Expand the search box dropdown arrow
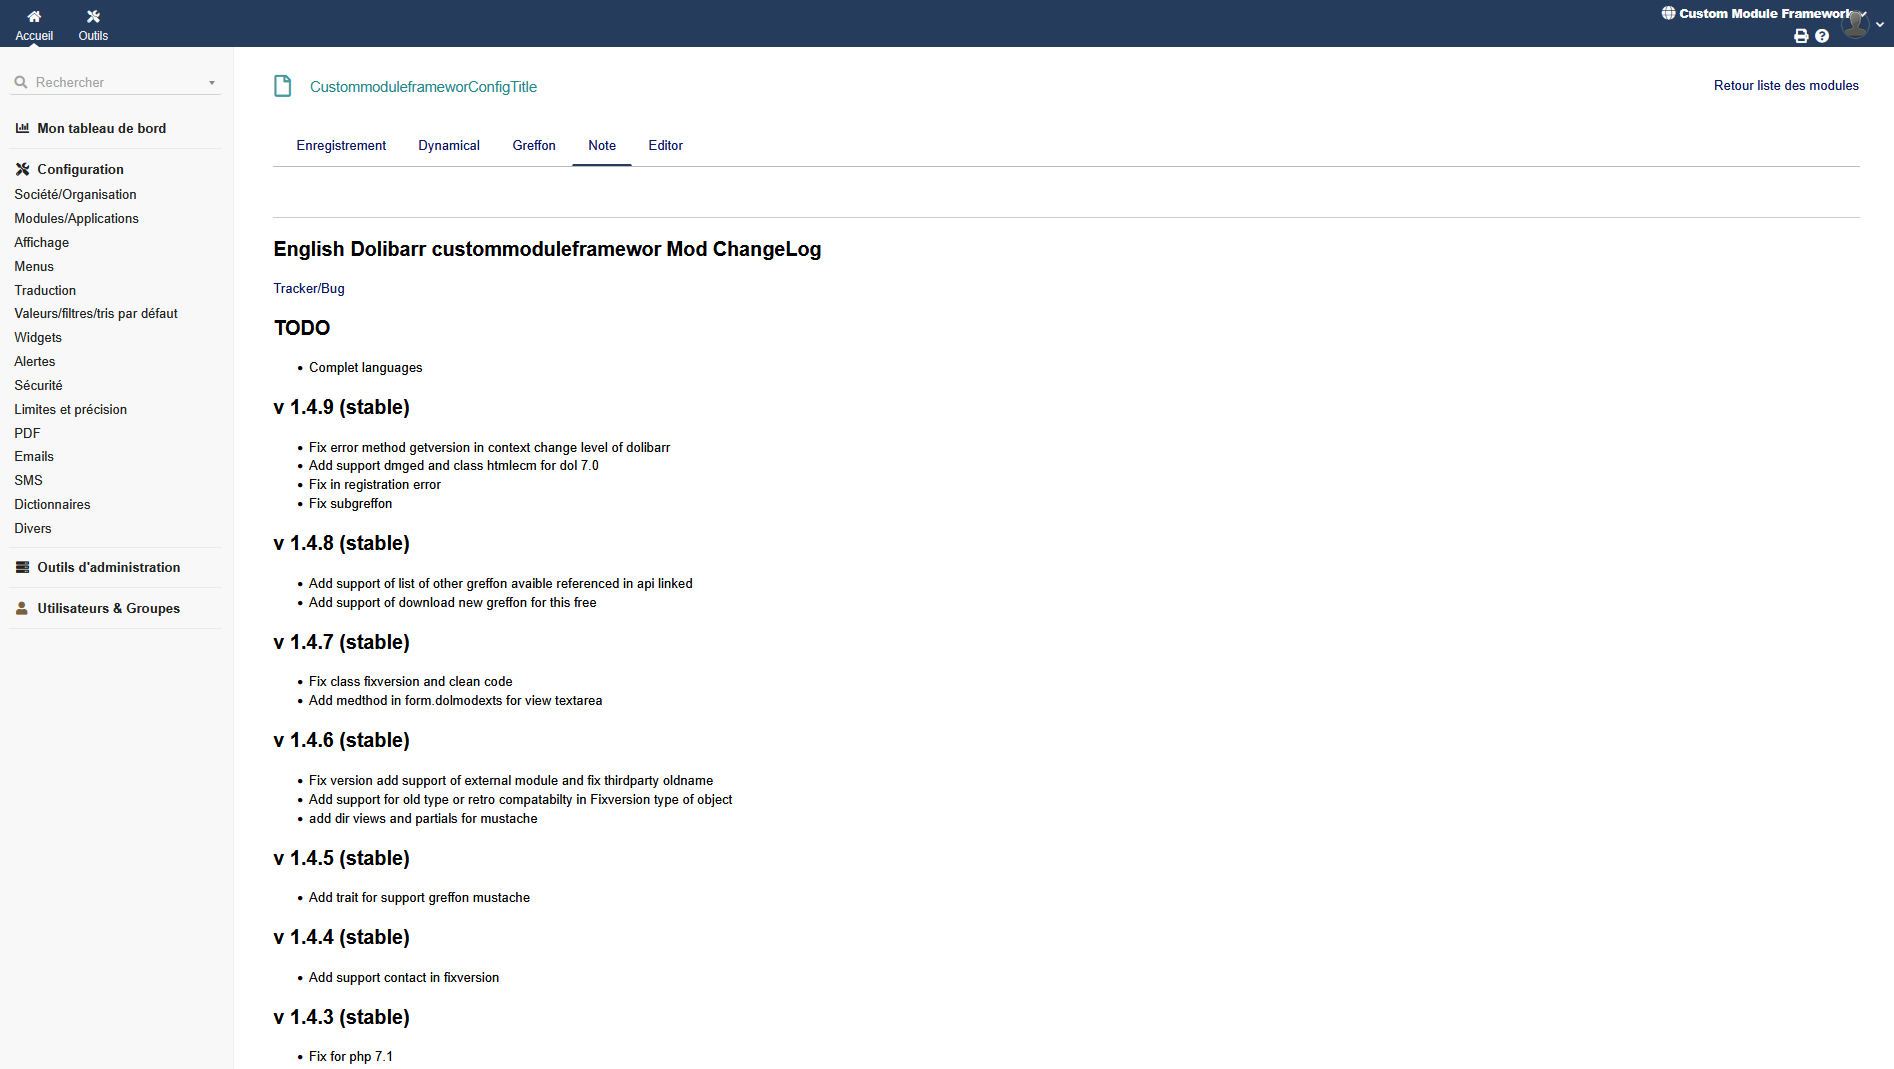1894x1069 pixels. tap(212, 83)
